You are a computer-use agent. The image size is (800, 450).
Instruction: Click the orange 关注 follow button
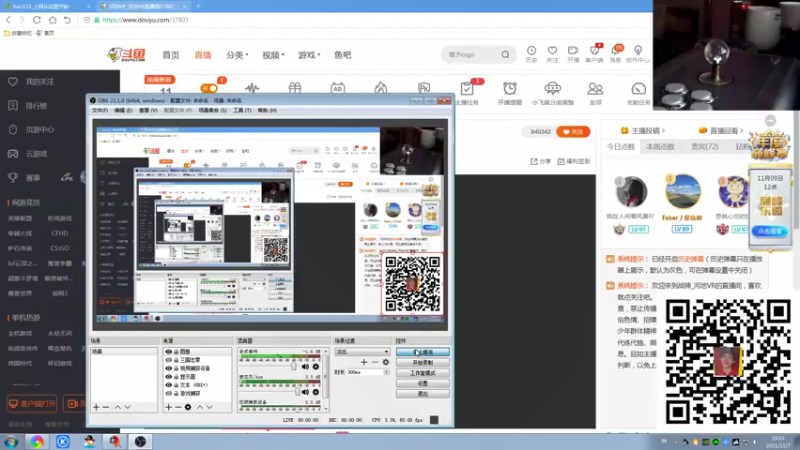pyautogui.click(x=573, y=132)
